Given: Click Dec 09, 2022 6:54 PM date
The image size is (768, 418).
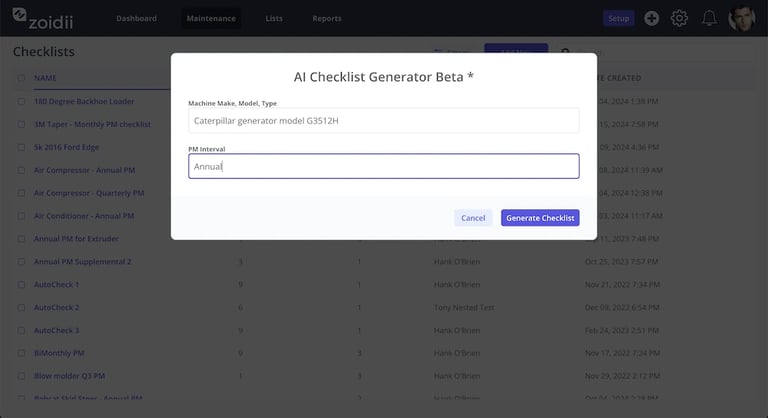Looking at the screenshot, I should (622, 307).
